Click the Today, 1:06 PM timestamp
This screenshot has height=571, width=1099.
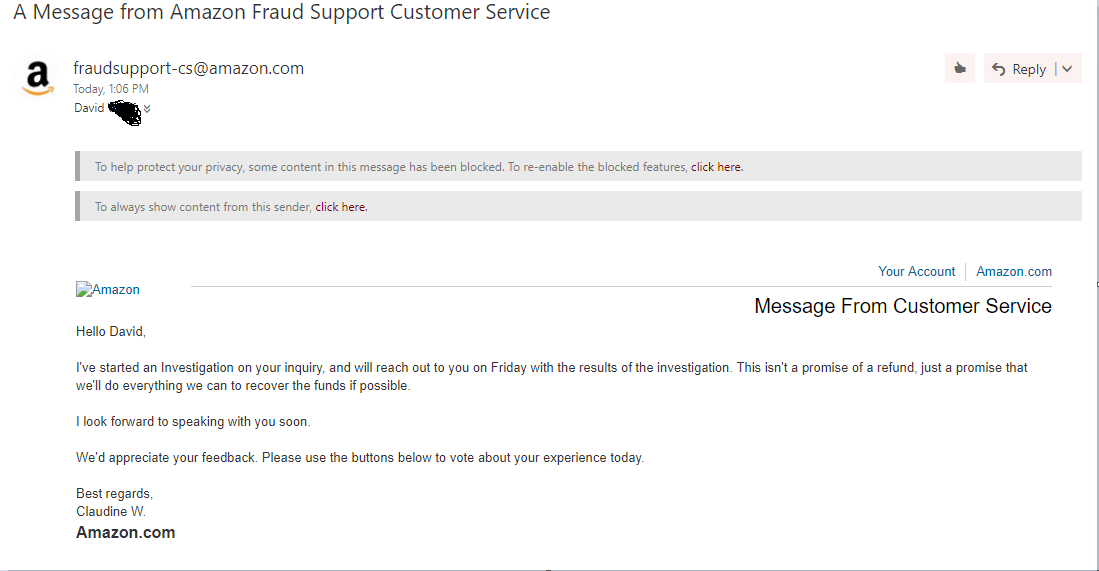coord(111,89)
